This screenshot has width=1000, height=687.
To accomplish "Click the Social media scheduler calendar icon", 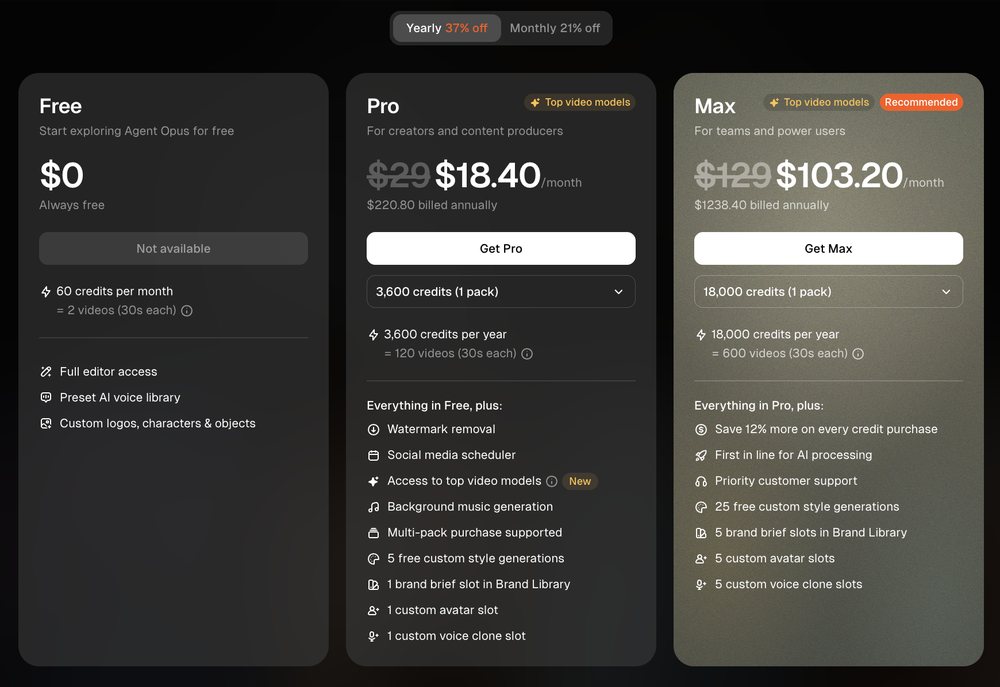I will point(374,455).
